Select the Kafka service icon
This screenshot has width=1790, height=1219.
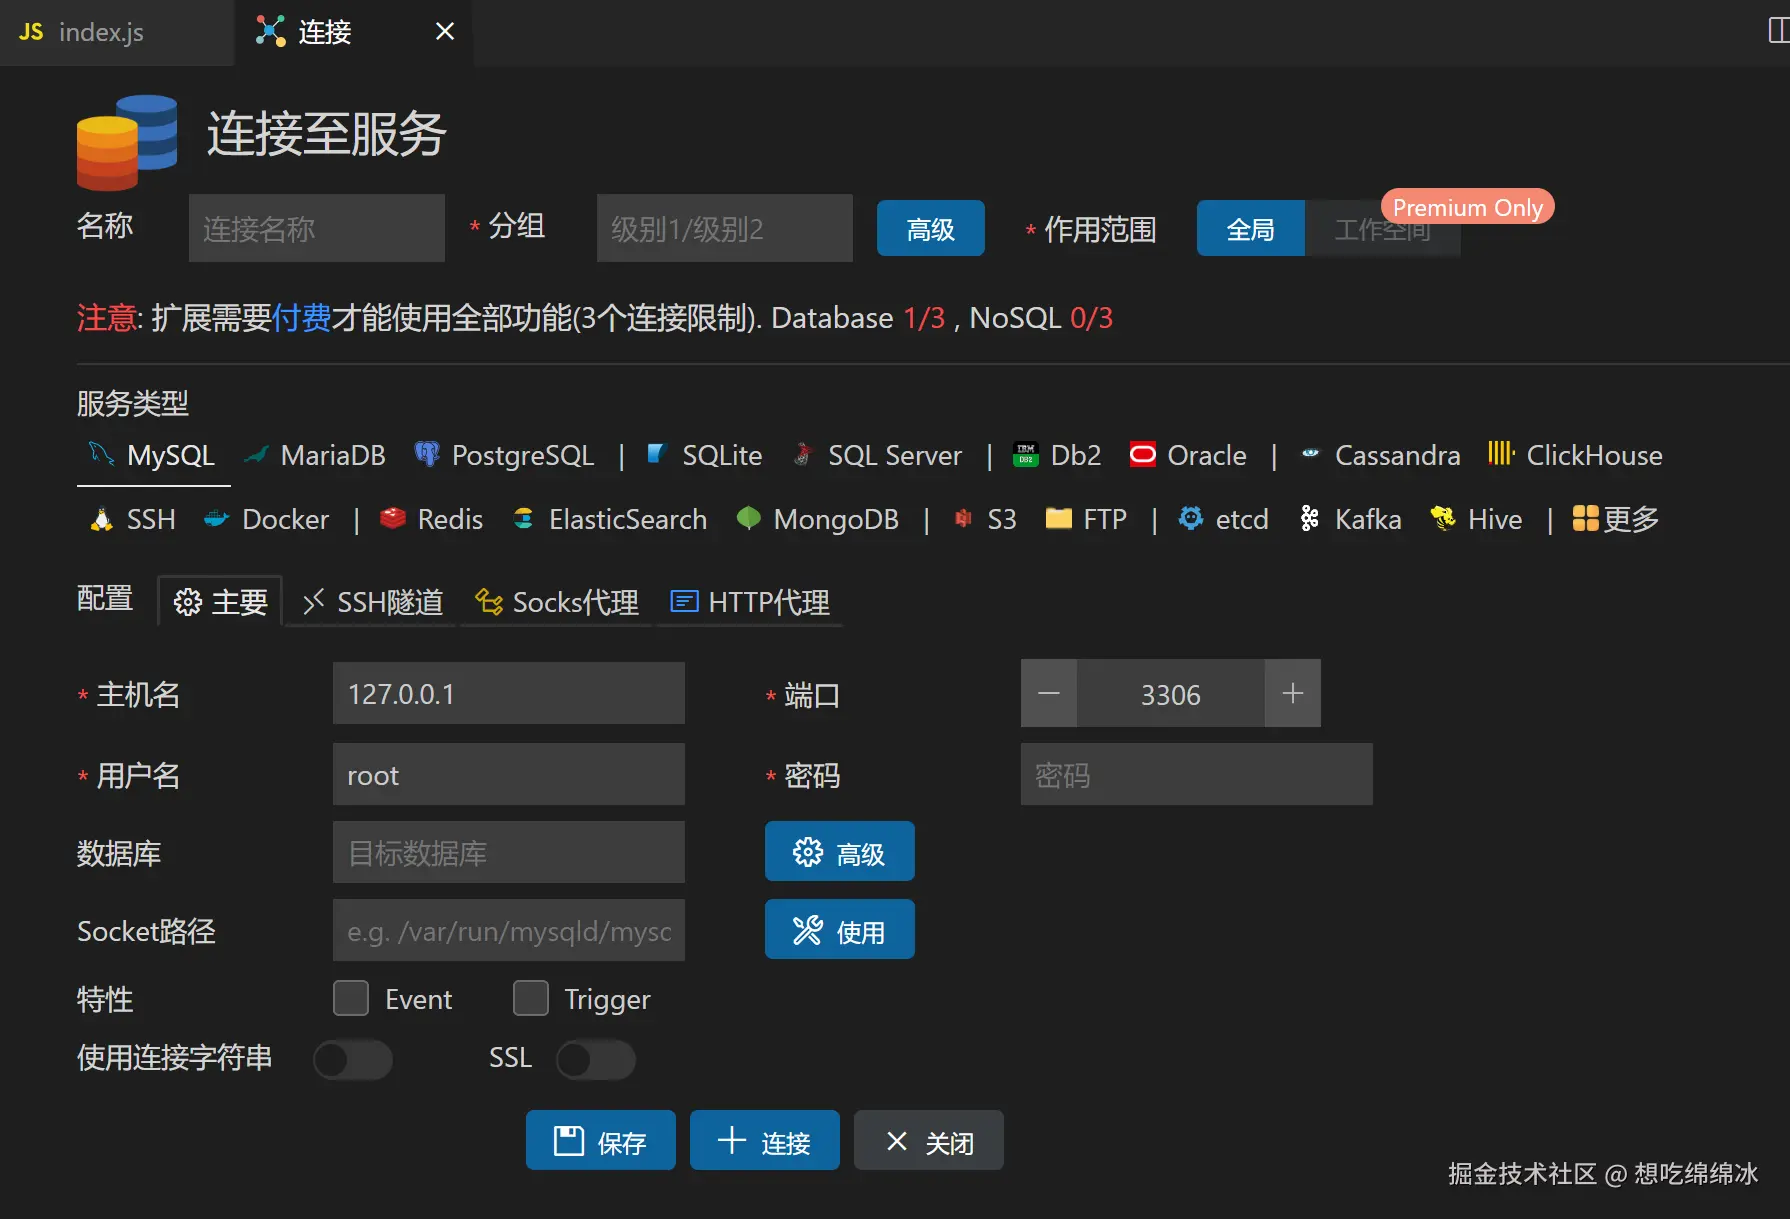(x=1309, y=519)
